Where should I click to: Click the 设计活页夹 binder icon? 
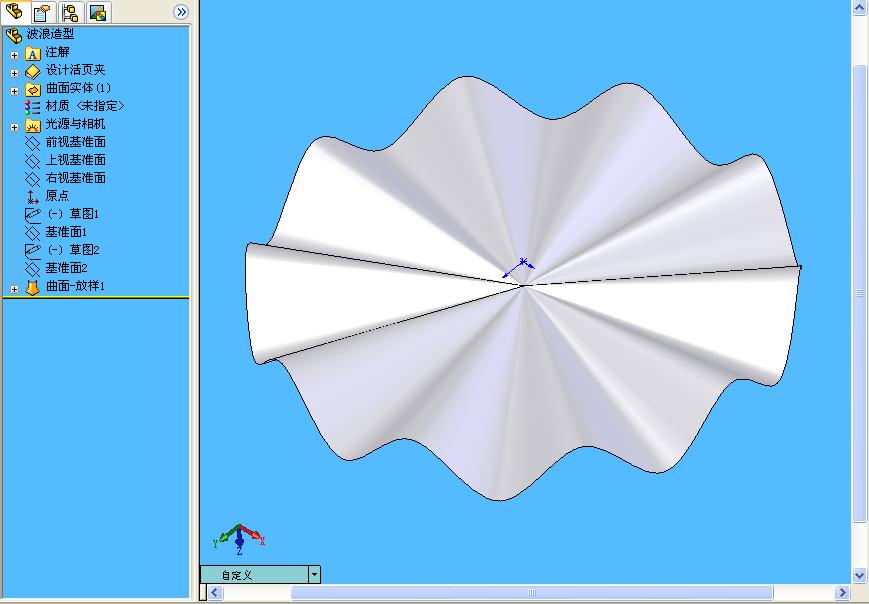coord(33,71)
